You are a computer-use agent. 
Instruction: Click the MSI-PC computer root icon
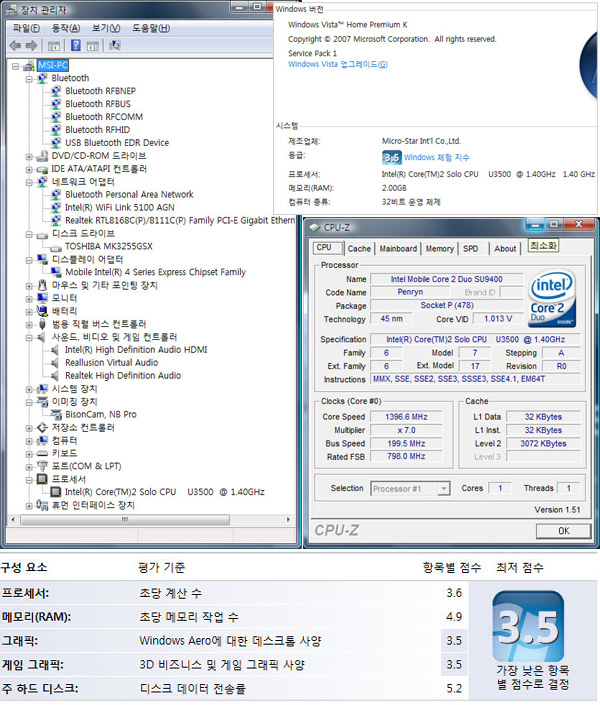(29, 66)
